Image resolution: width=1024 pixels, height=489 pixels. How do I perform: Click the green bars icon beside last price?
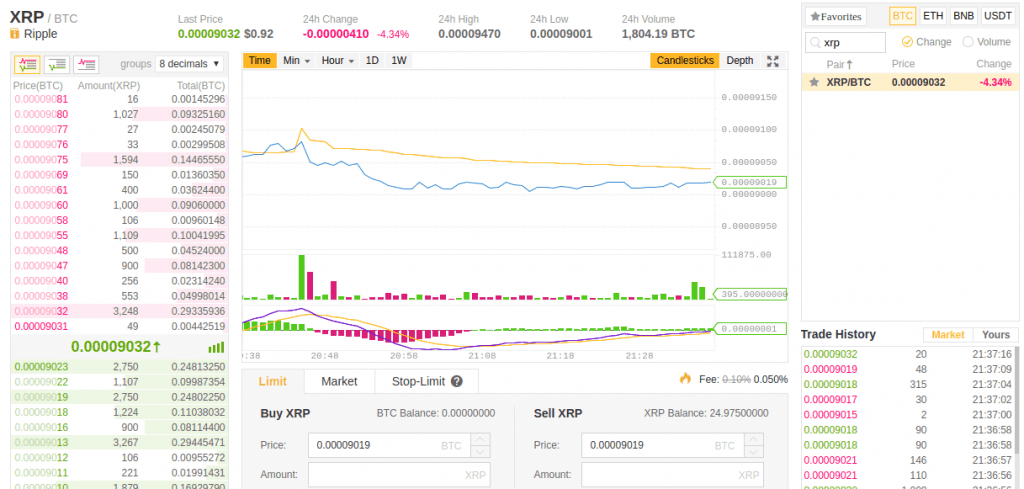click(216, 347)
